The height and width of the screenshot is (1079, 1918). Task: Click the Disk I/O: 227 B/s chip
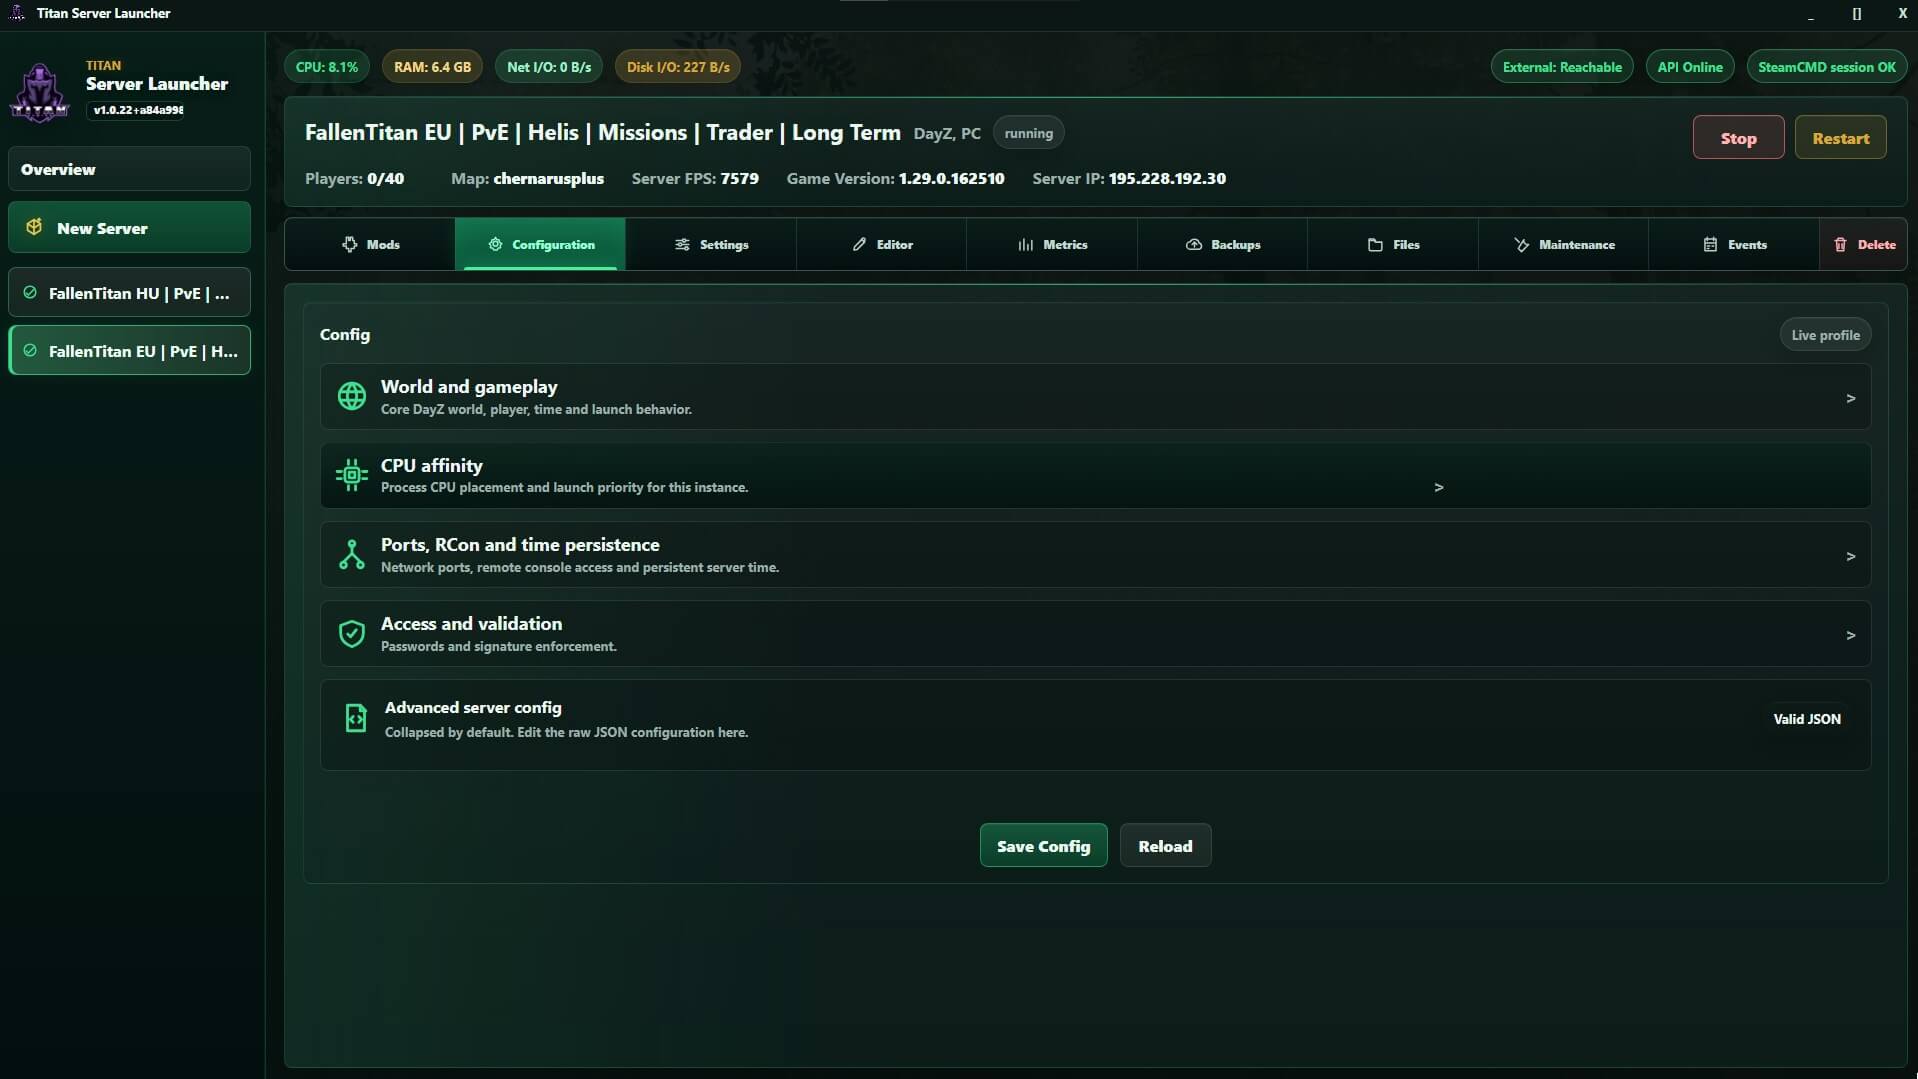(678, 67)
